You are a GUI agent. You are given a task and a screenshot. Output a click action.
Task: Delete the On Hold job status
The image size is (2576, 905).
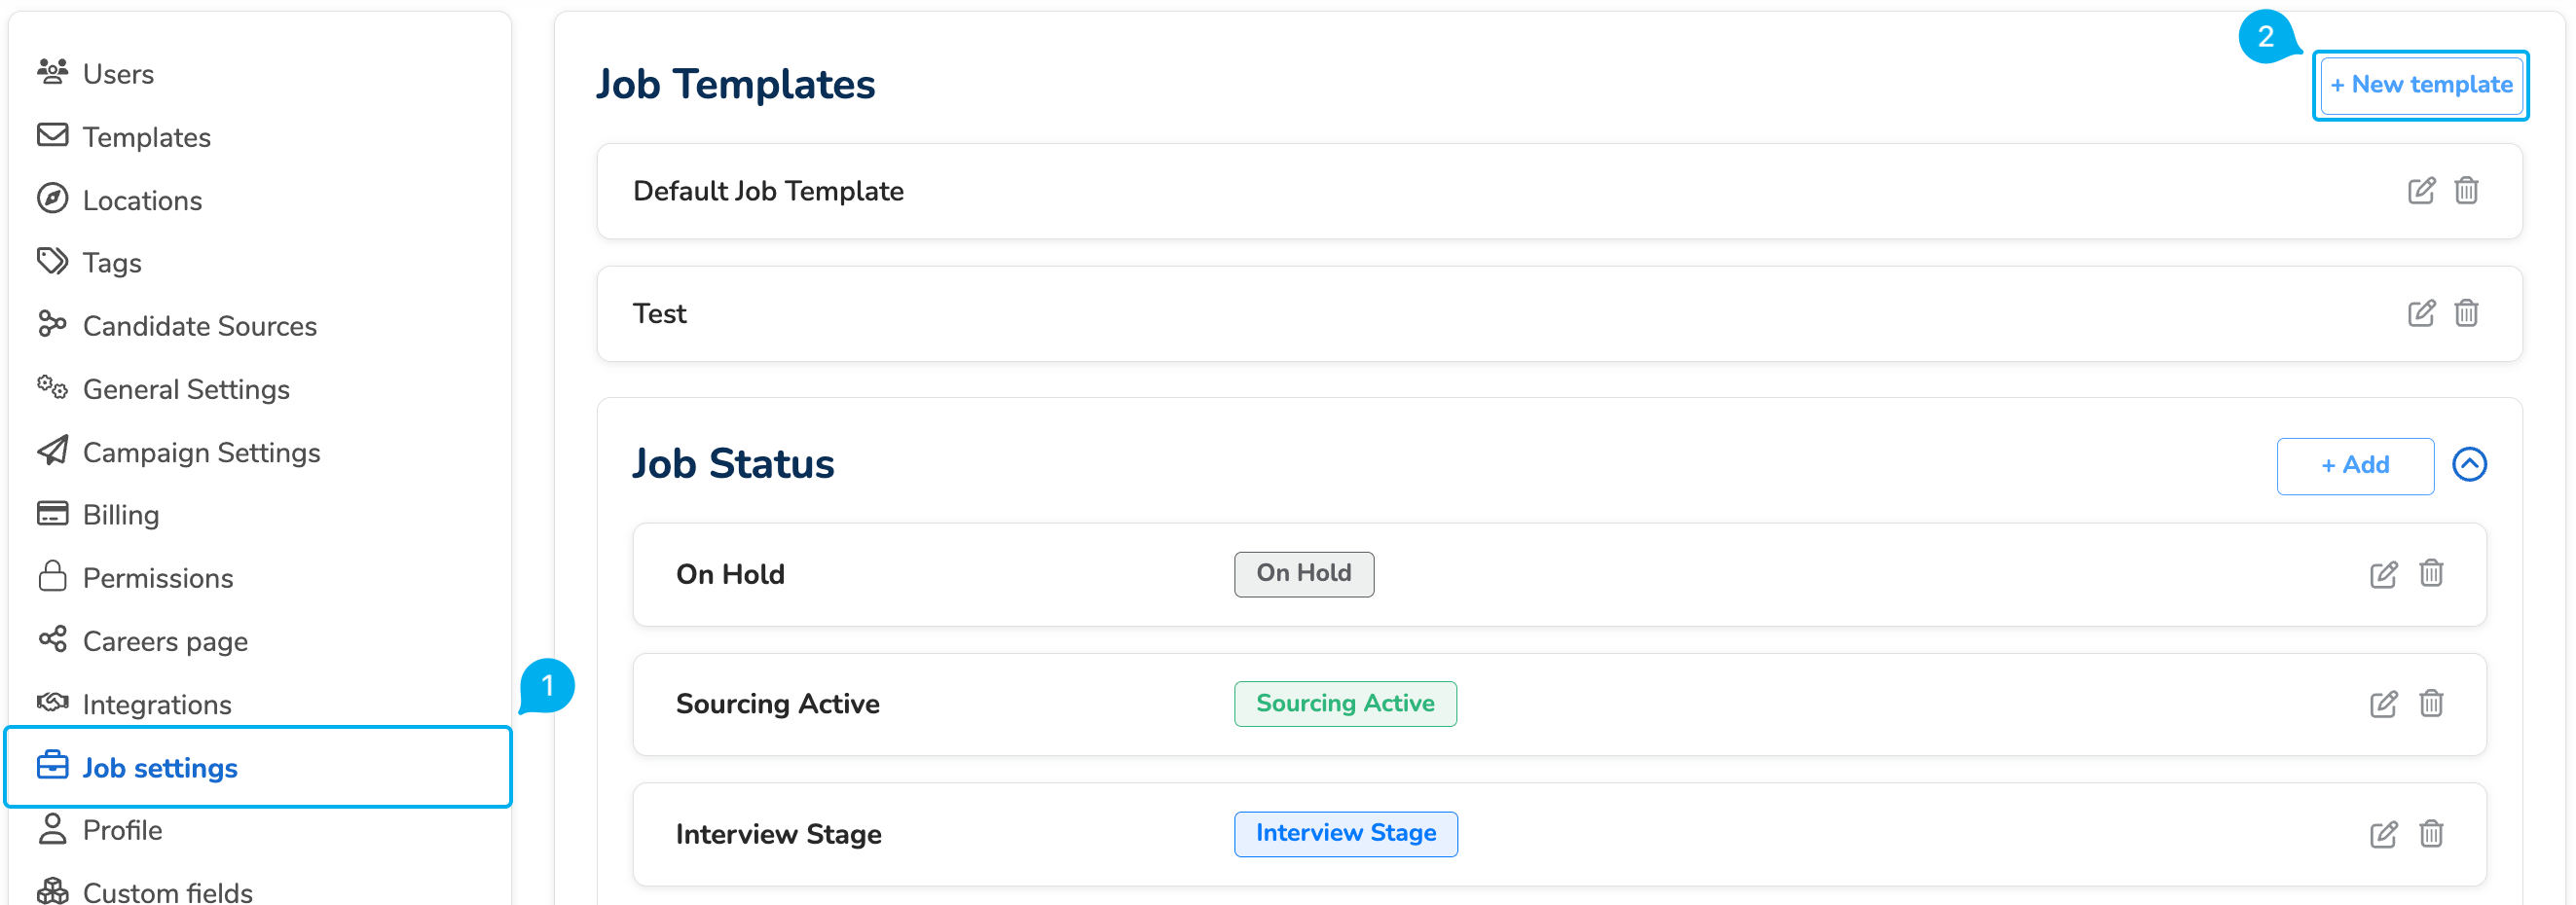[2430, 573]
